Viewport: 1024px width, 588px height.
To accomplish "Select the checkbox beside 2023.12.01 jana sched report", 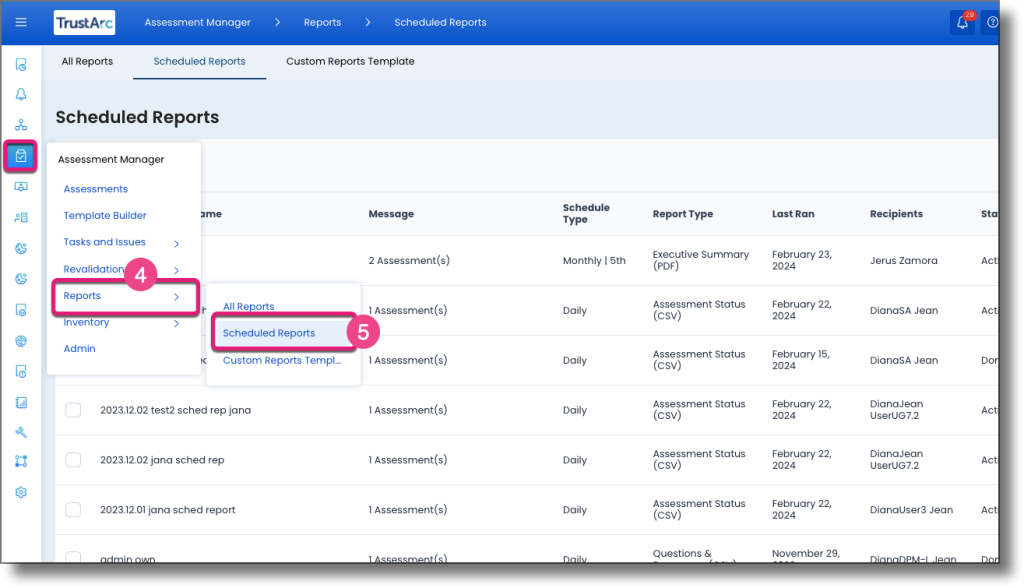I will click(x=73, y=509).
